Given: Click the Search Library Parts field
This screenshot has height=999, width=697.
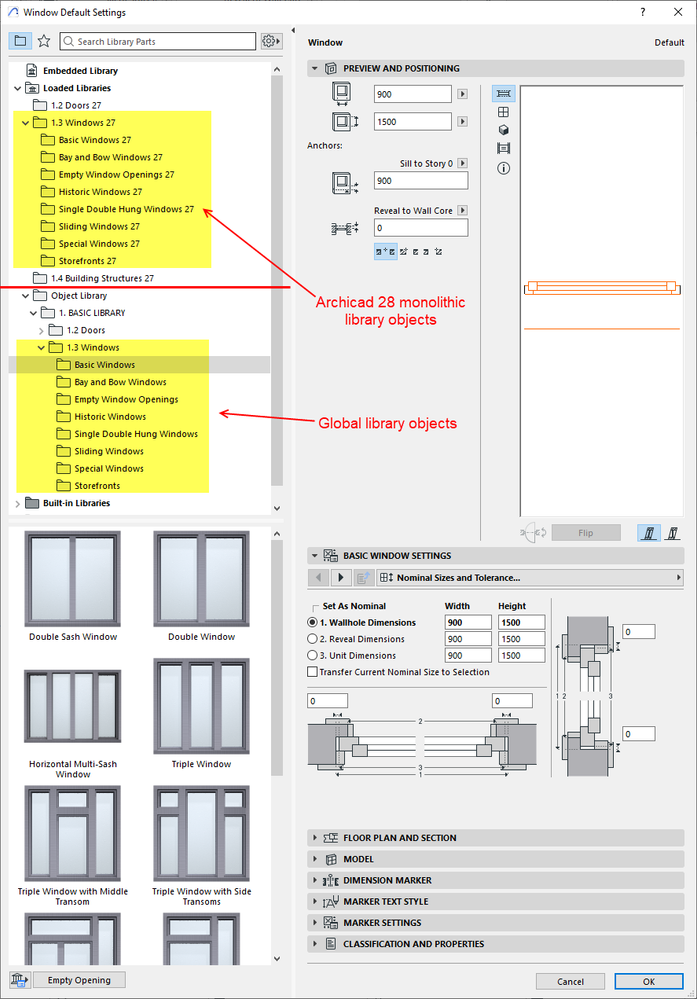Looking at the screenshot, I should (158, 41).
